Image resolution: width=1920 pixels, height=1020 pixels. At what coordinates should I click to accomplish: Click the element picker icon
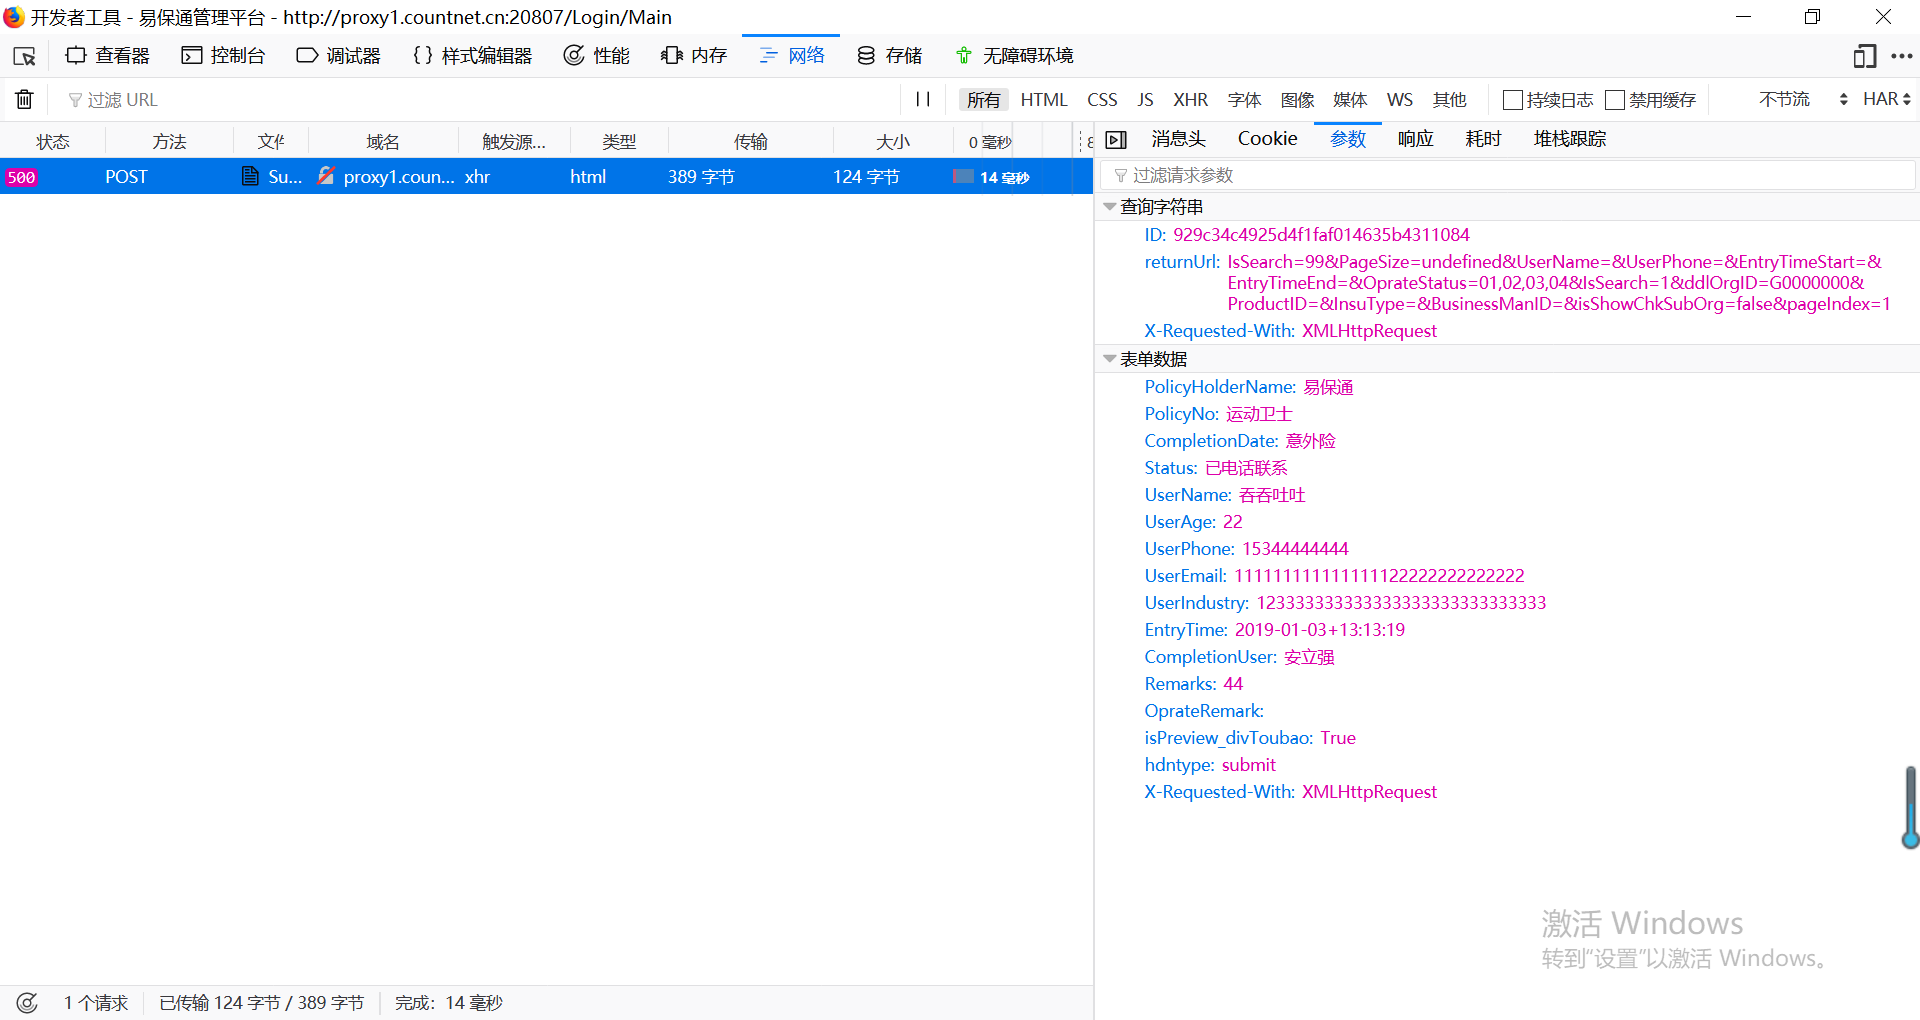pyautogui.click(x=24, y=56)
